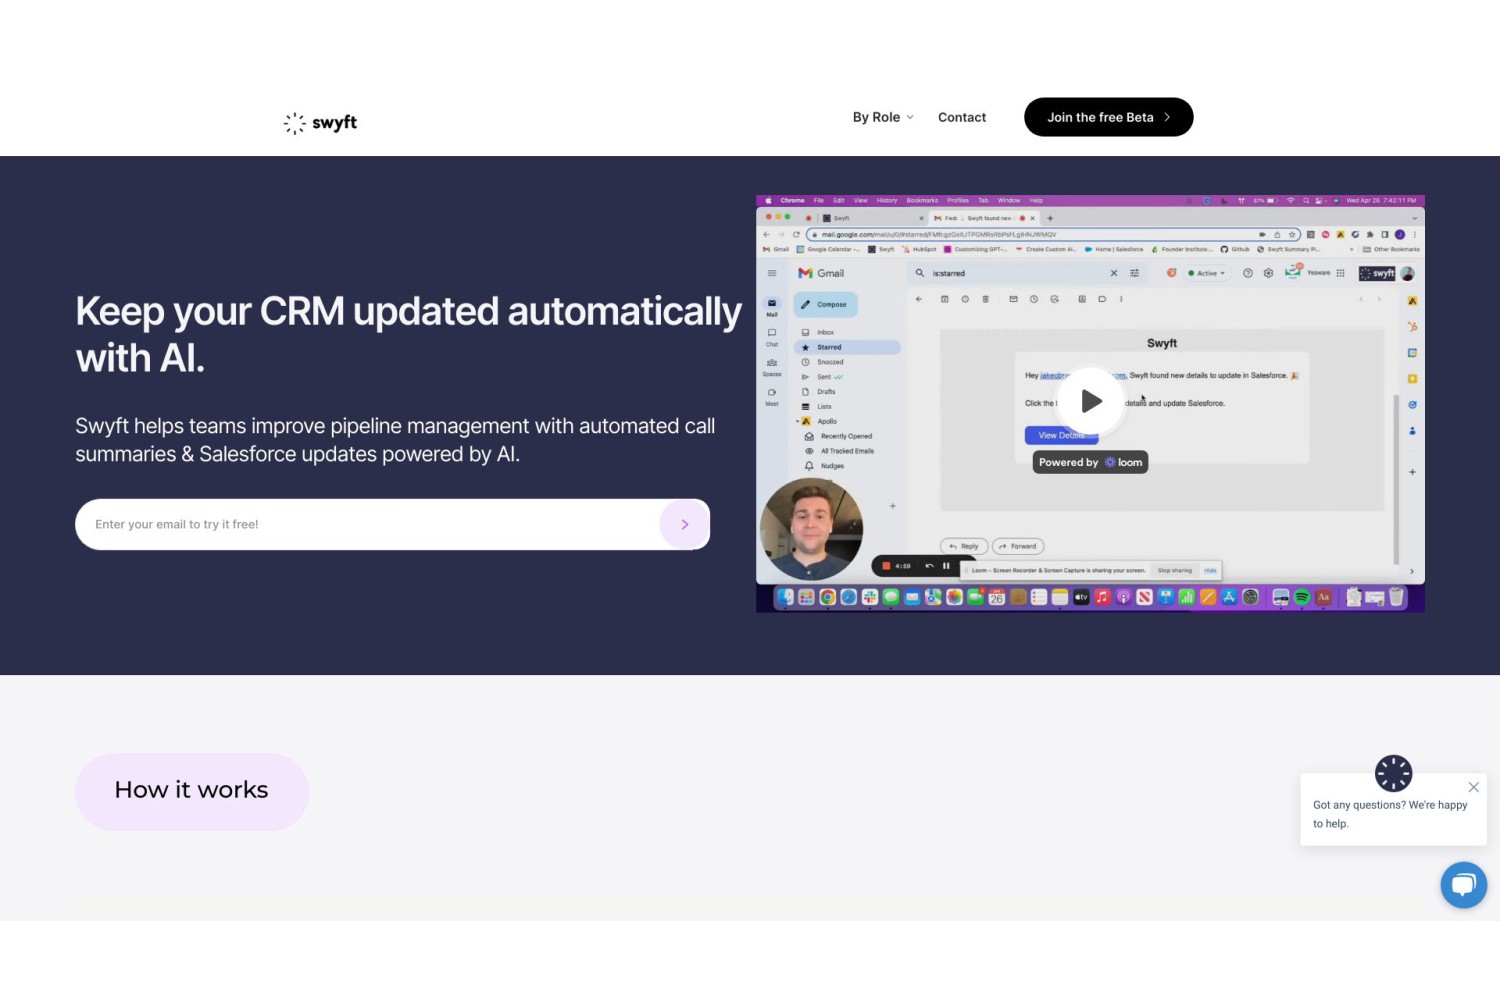Click the Swyft helps teams description text
Image resolution: width=1500 pixels, height=1000 pixels.
395,440
